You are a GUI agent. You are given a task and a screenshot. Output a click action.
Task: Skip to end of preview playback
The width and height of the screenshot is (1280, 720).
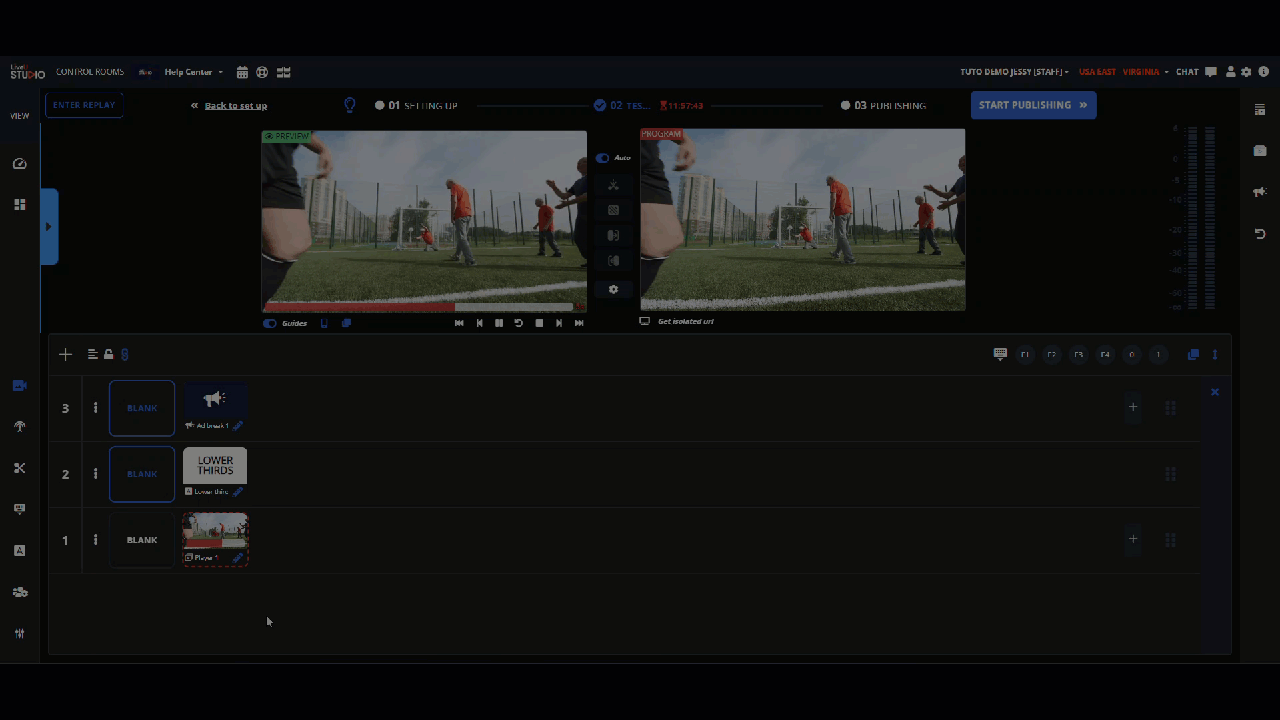click(x=579, y=323)
